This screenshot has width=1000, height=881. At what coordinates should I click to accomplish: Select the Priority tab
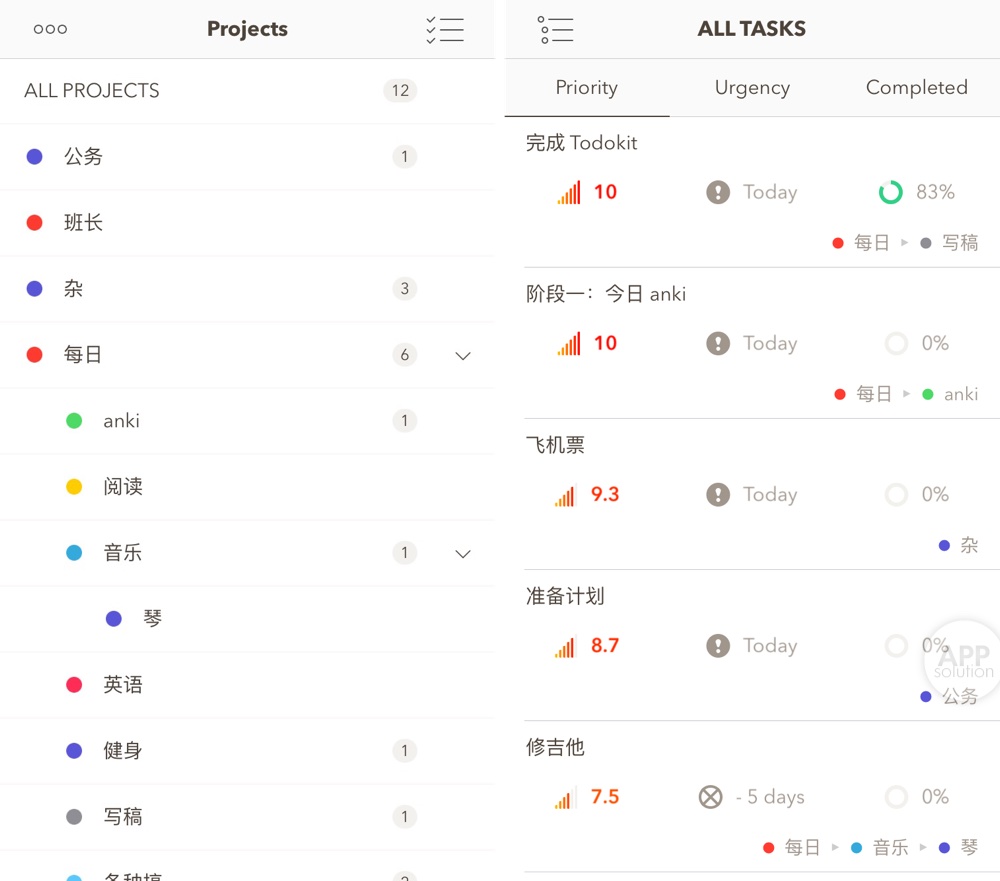pos(587,88)
